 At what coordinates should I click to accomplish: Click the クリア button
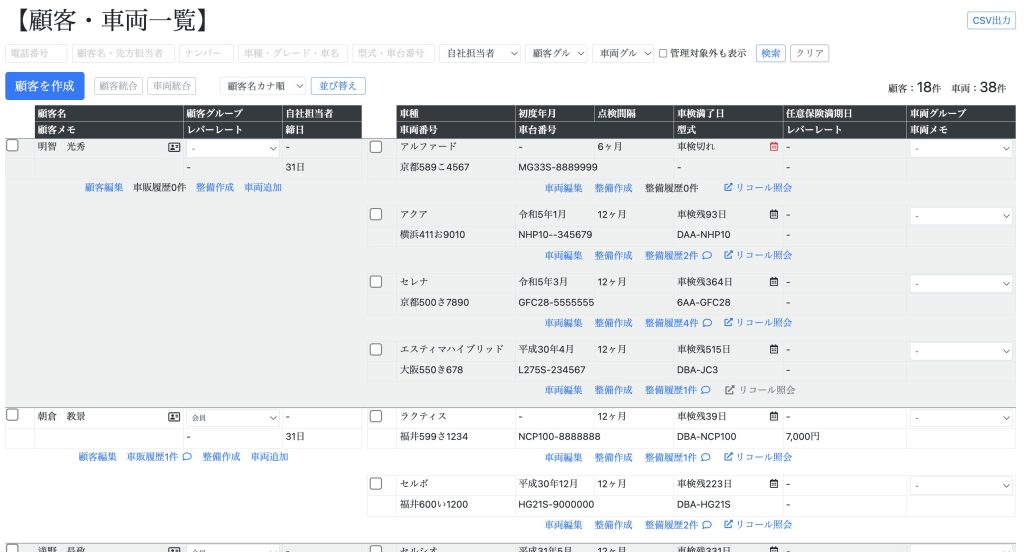(810, 54)
